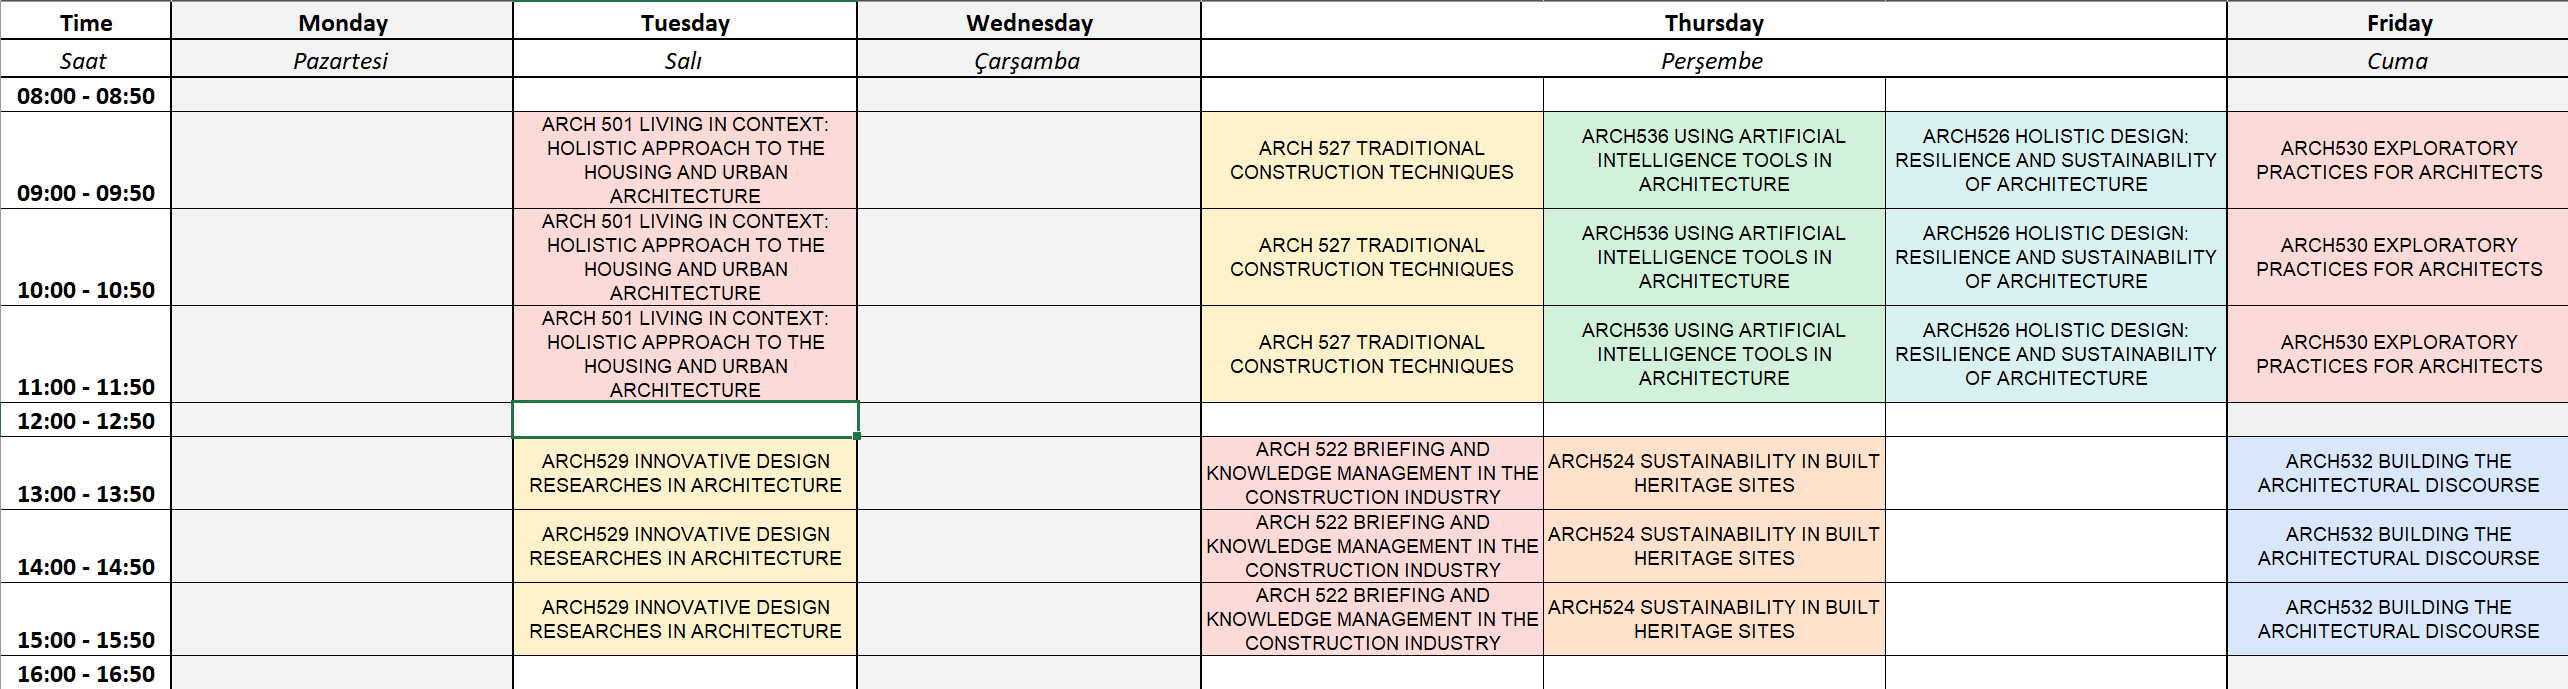2568x689 pixels.
Task: Select ARCH536 cell in the 11:00 row
Action: pyautogui.click(x=1713, y=354)
